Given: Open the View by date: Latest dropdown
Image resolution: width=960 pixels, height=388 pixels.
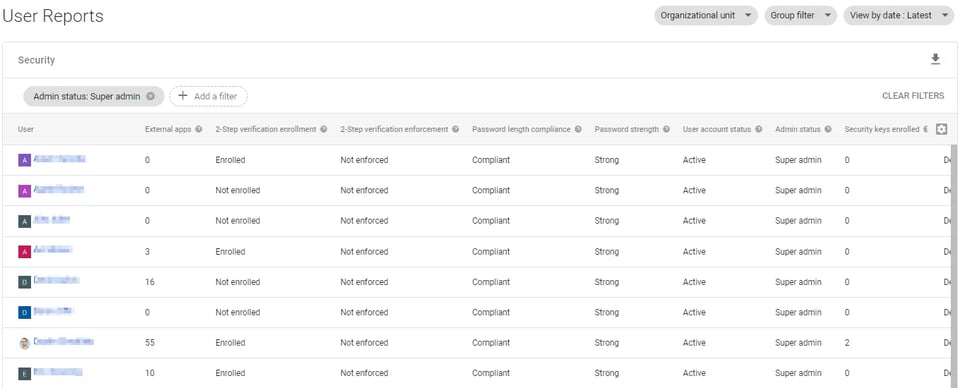Looking at the screenshot, I should (899, 15).
